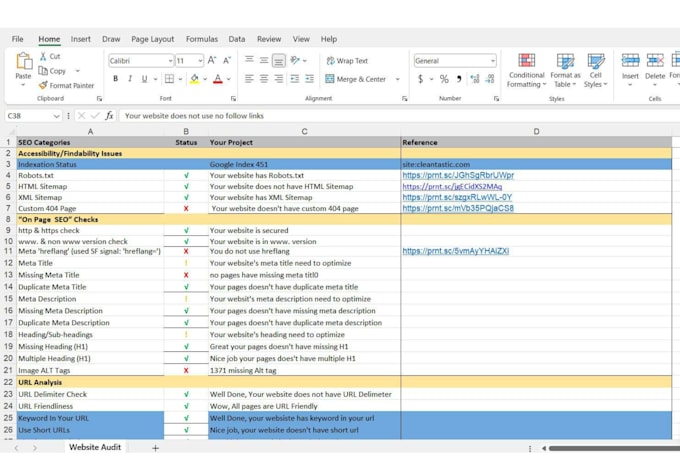The width and height of the screenshot is (680, 459).
Task: Open the font size 11 dropdown
Action: coord(200,61)
